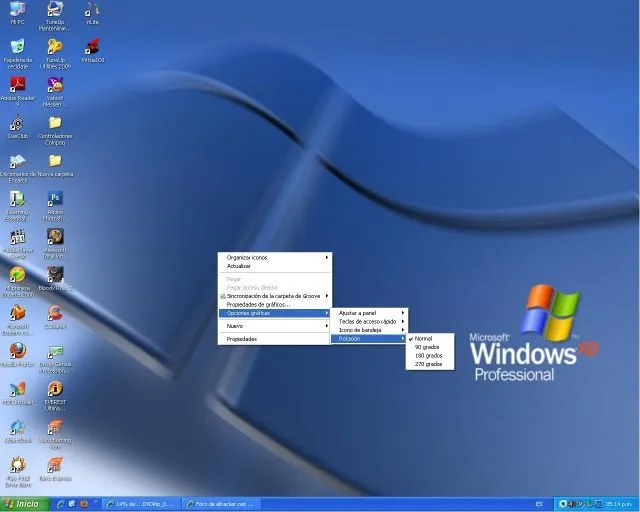This screenshot has height=512, width=640.
Task: Launch EVEREST Ultimate desktop shortcut
Action: click(55, 396)
